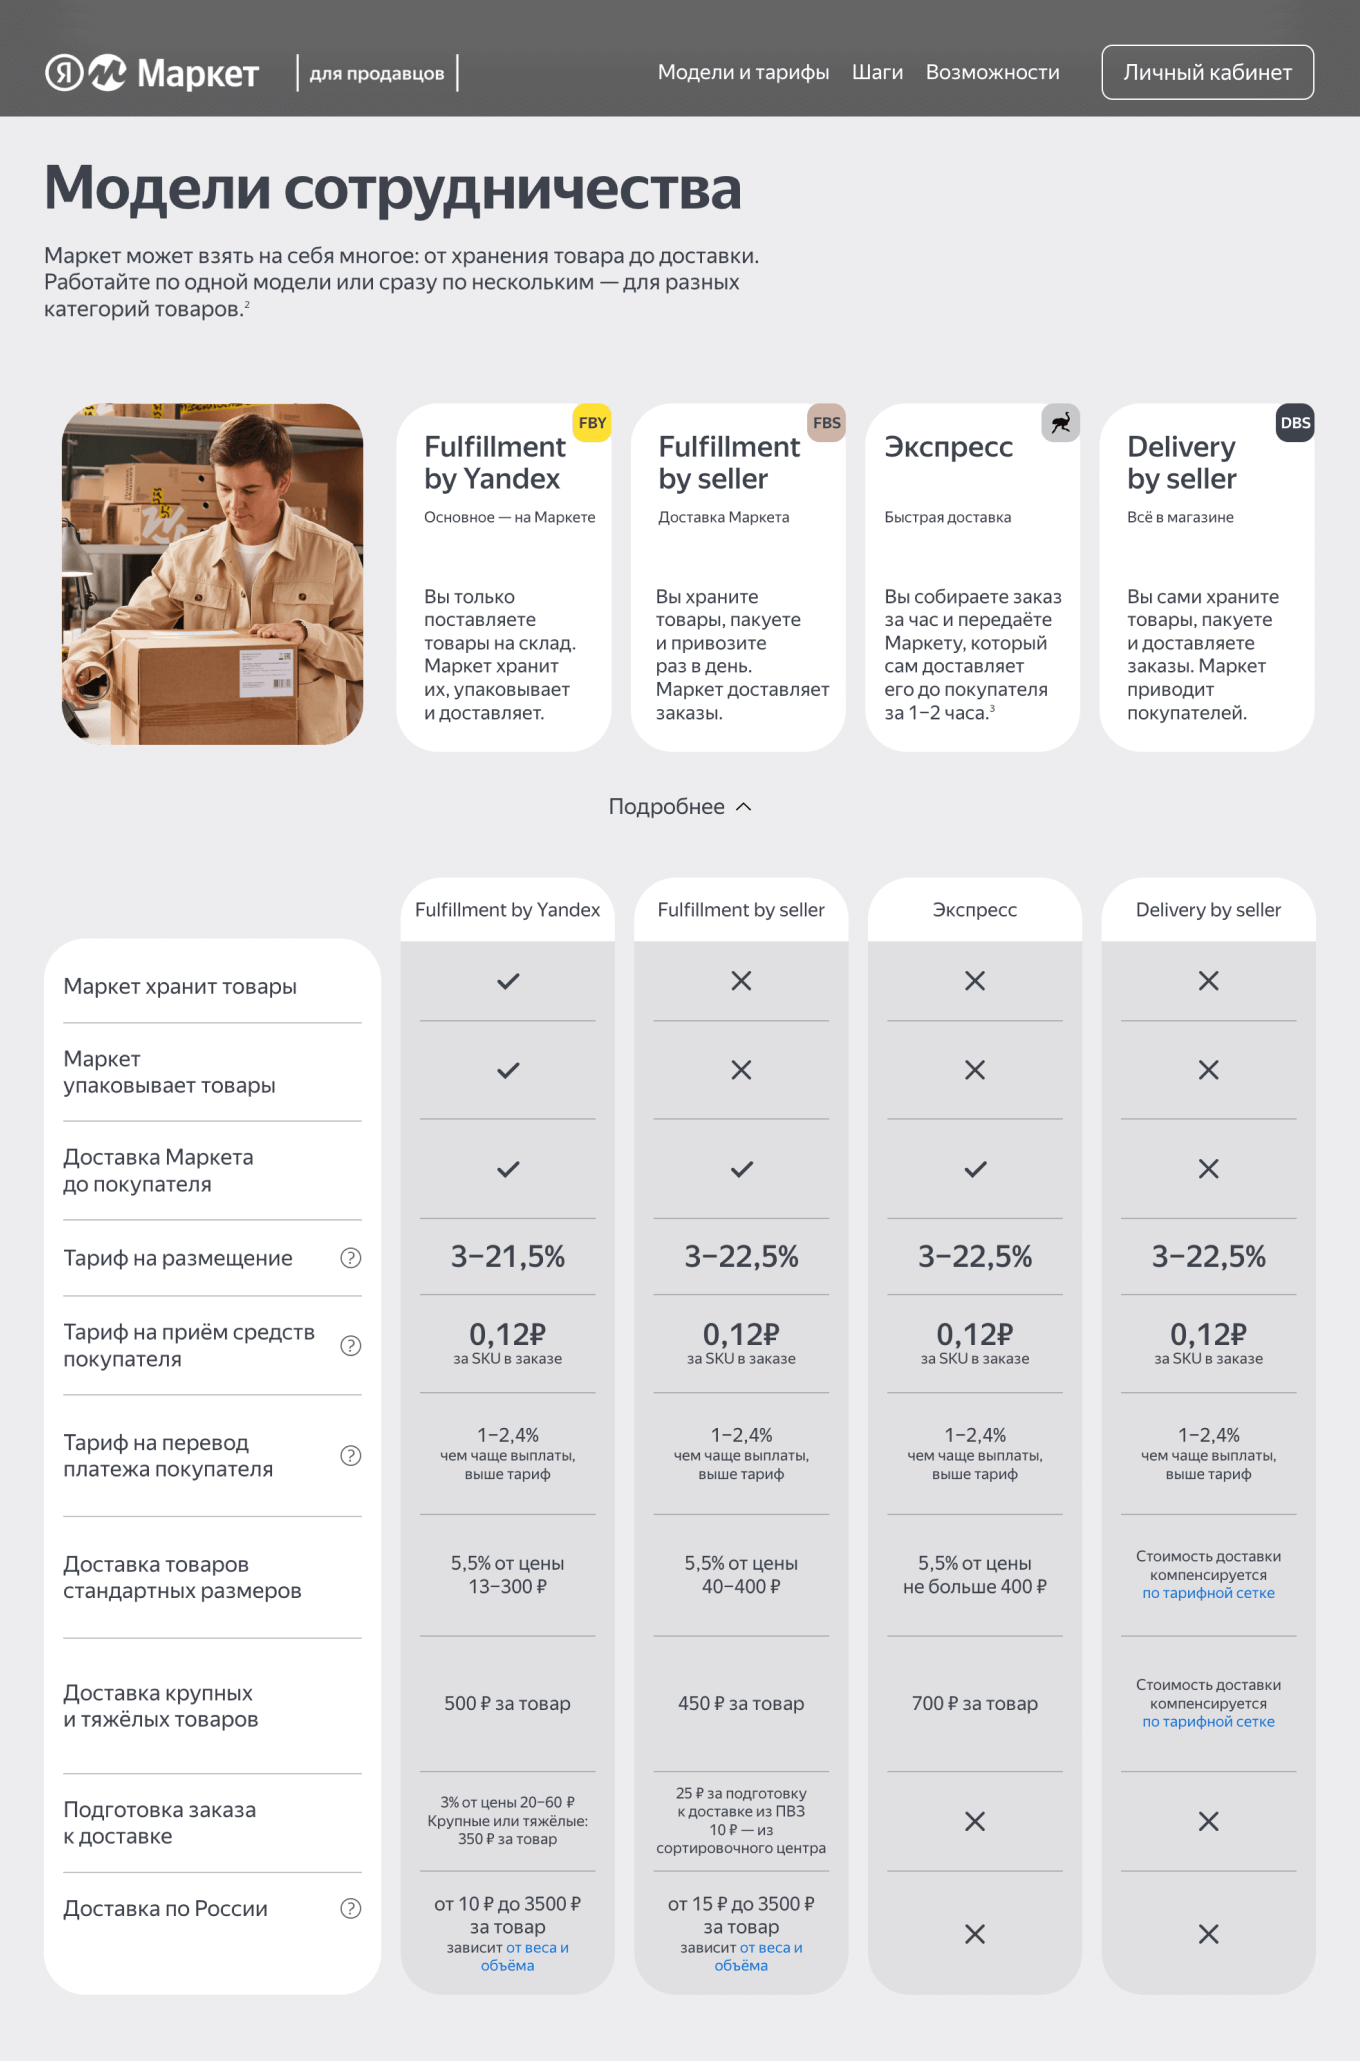Open the Личный кабинет button

click(x=1207, y=72)
